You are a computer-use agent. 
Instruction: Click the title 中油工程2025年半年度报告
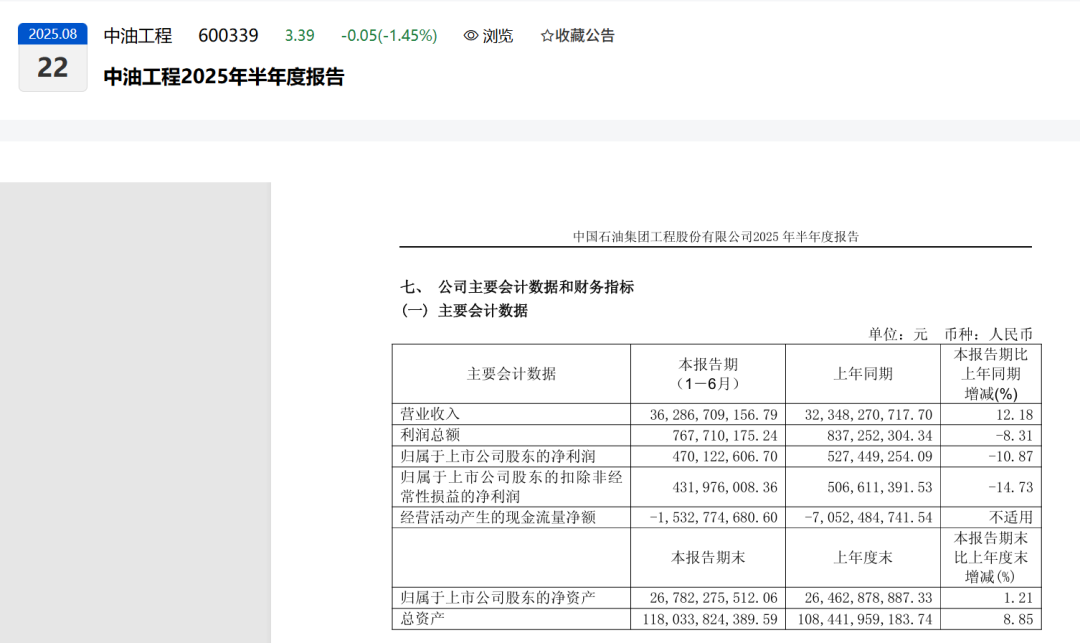click(224, 76)
